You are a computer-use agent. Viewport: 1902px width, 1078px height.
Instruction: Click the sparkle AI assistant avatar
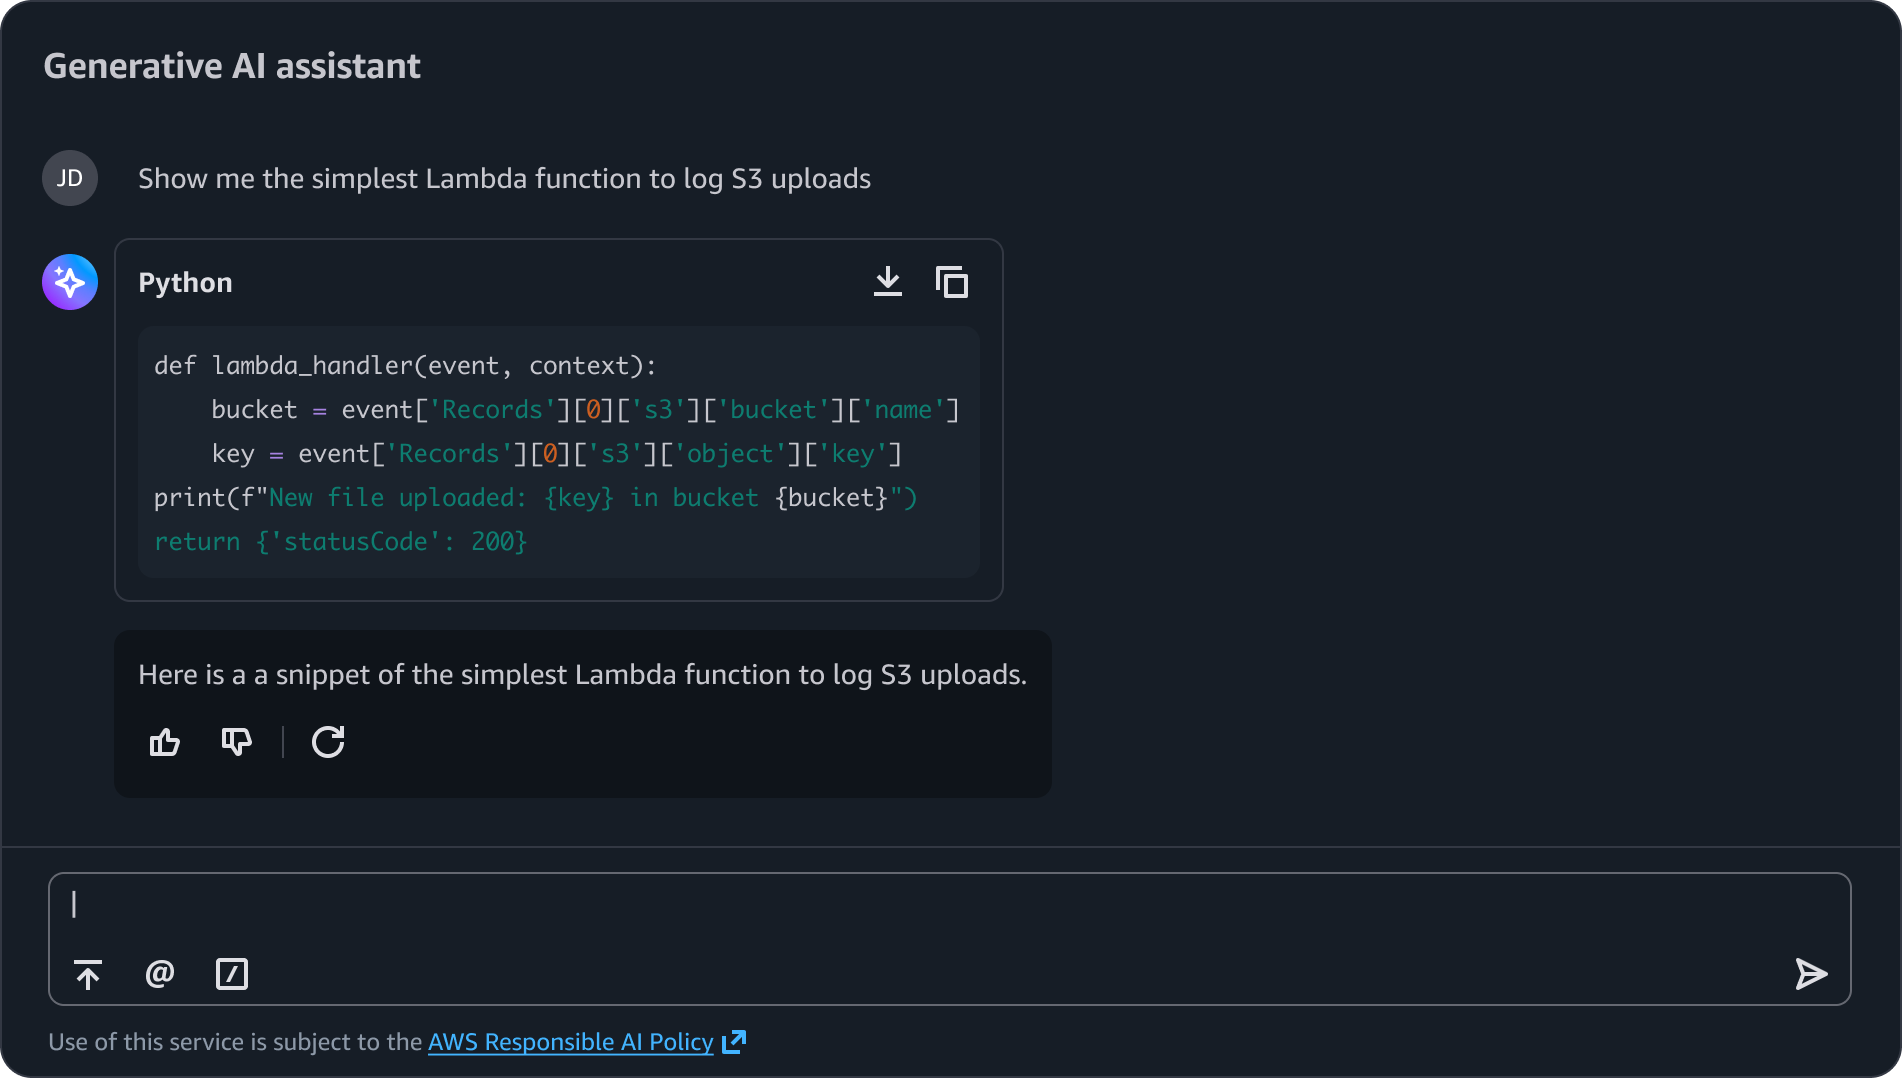(70, 282)
